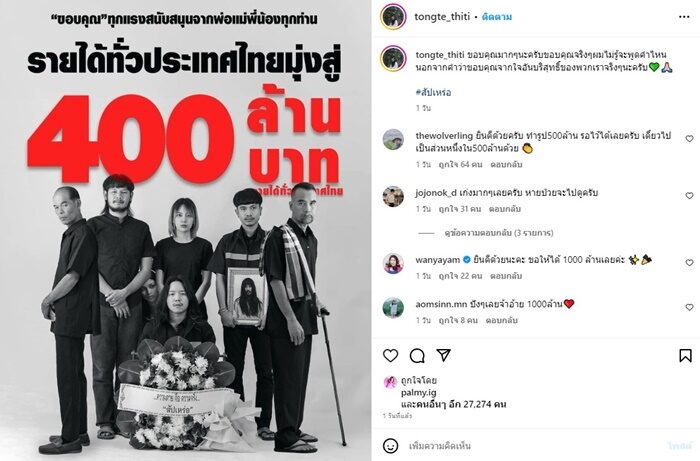Save the post with the bookmark icon

686,356
